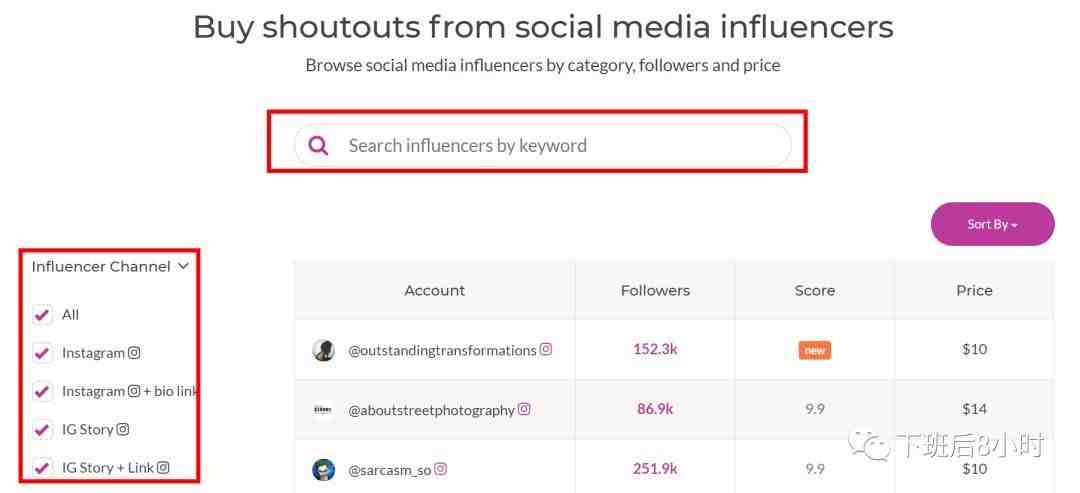The height and width of the screenshot is (493, 1080).
Task: Toggle the Instagram channel checkbox
Action: (x=42, y=353)
